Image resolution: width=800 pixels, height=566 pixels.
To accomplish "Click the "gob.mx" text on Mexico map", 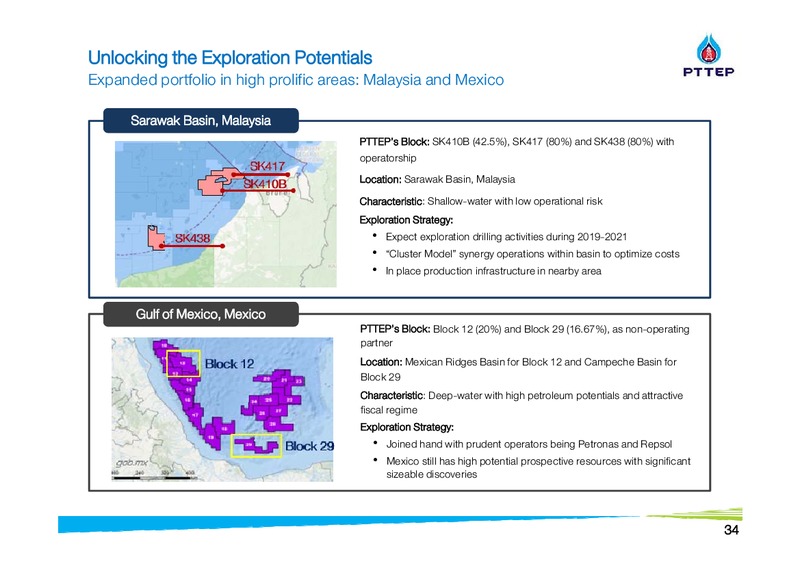I will (132, 463).
